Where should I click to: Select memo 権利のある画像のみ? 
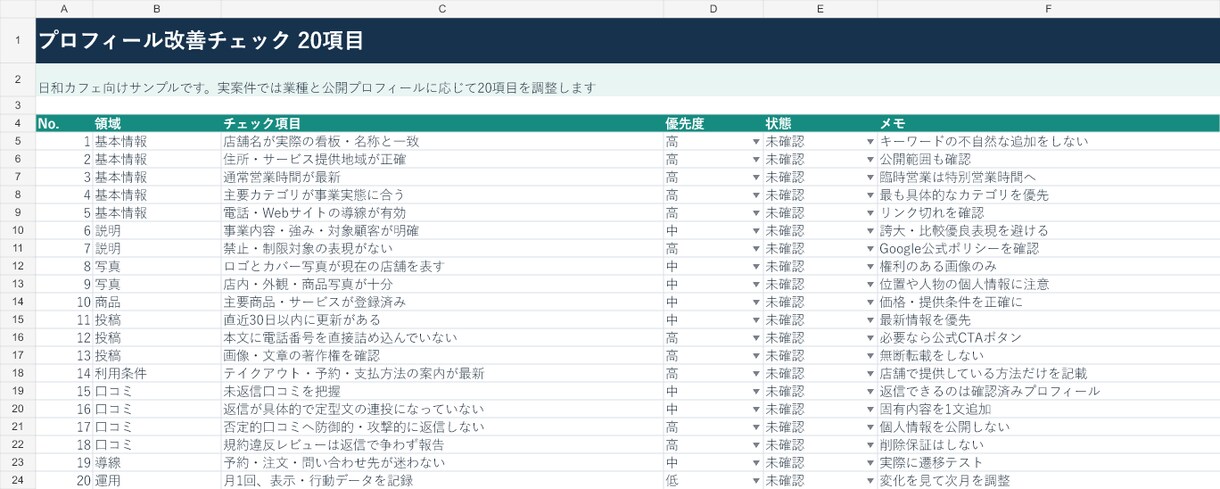tap(1048, 267)
